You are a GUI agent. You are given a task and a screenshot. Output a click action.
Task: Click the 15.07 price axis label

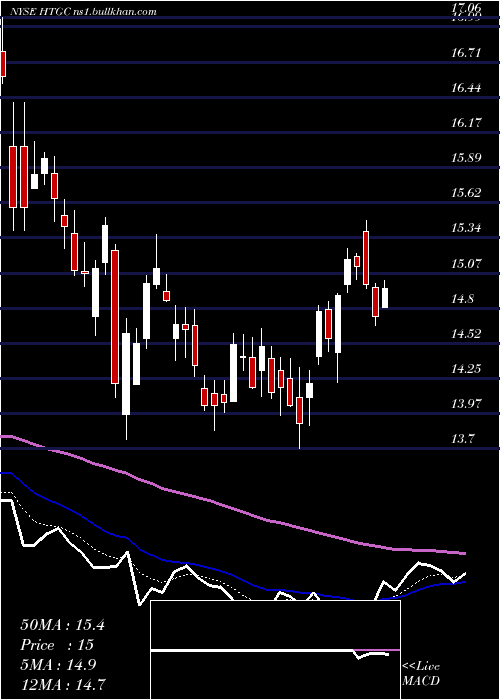(x=466, y=263)
